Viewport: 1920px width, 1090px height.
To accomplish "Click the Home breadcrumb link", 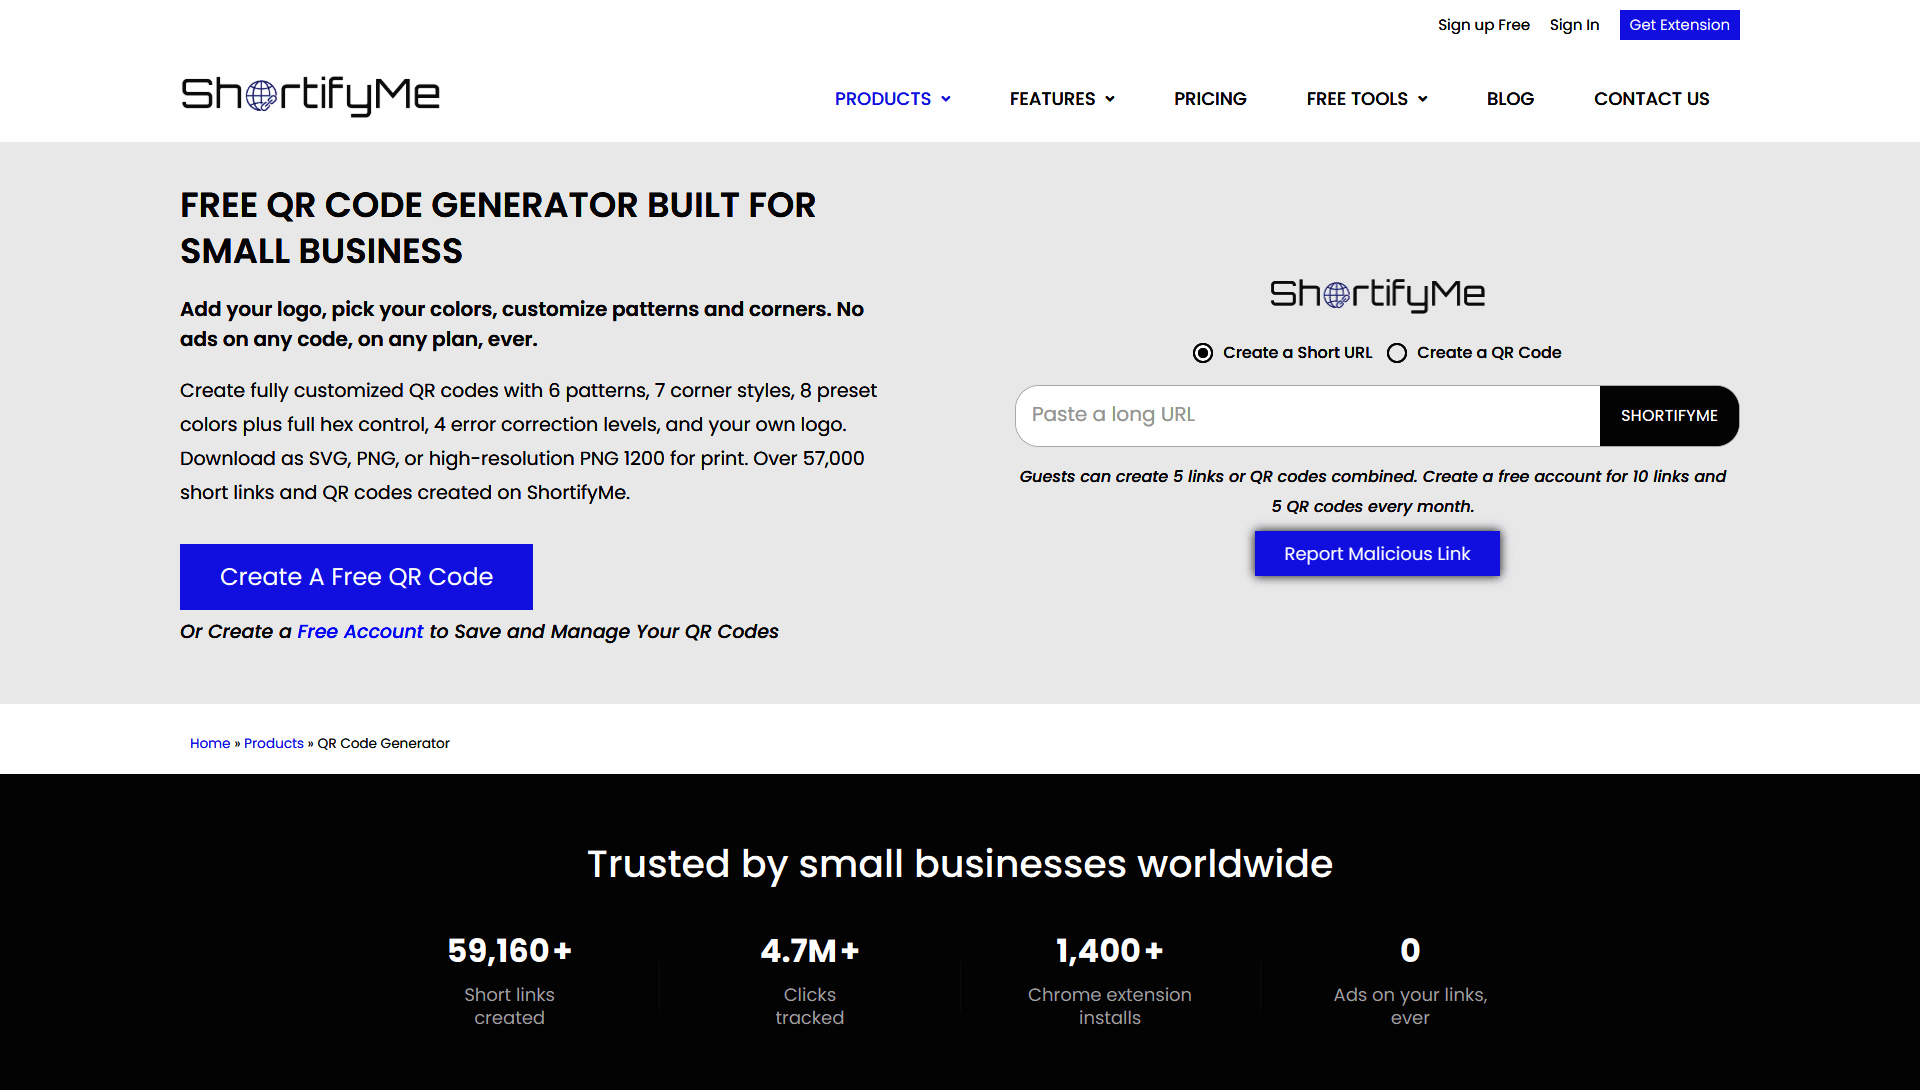I will coord(210,743).
